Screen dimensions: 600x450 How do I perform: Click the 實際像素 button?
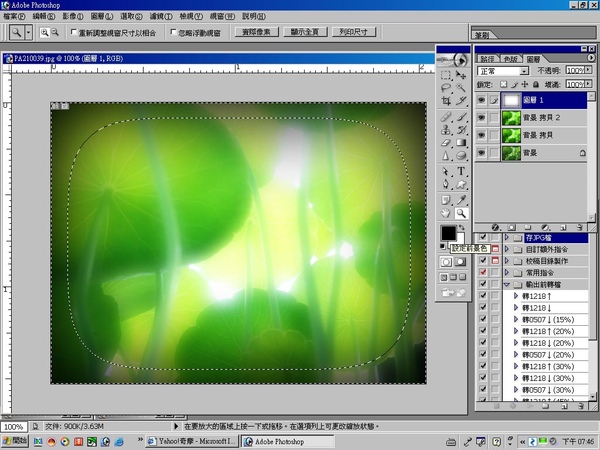point(259,33)
